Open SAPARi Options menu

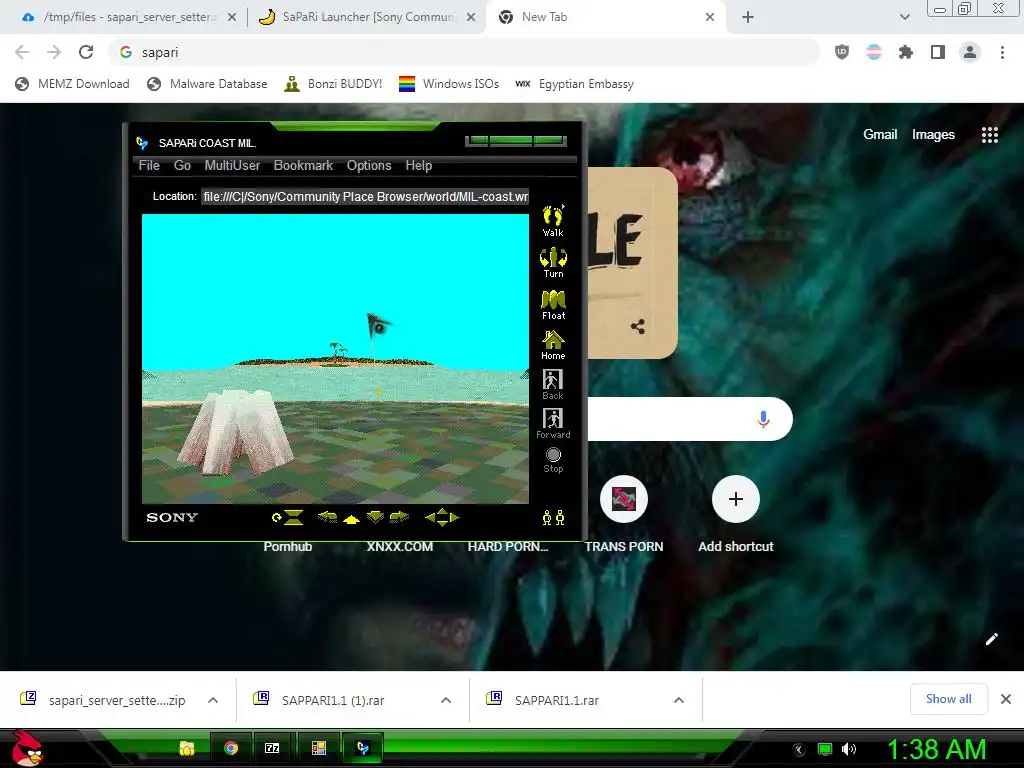click(369, 165)
